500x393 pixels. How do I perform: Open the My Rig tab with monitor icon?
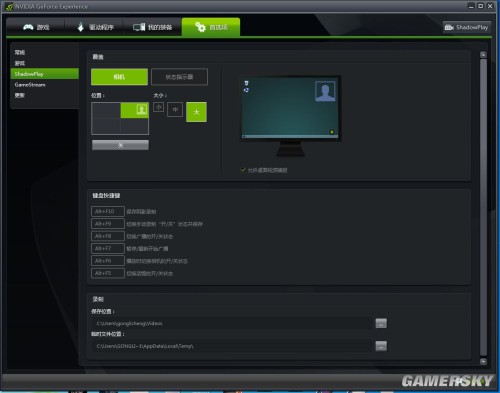(153, 27)
